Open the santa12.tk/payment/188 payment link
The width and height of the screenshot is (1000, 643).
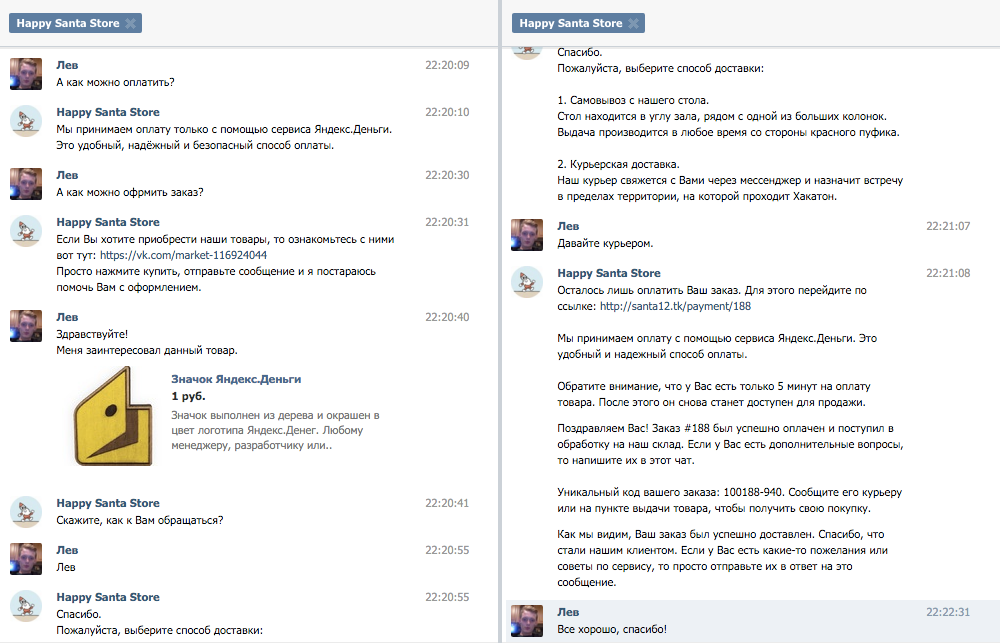pyautogui.click(x=675, y=306)
